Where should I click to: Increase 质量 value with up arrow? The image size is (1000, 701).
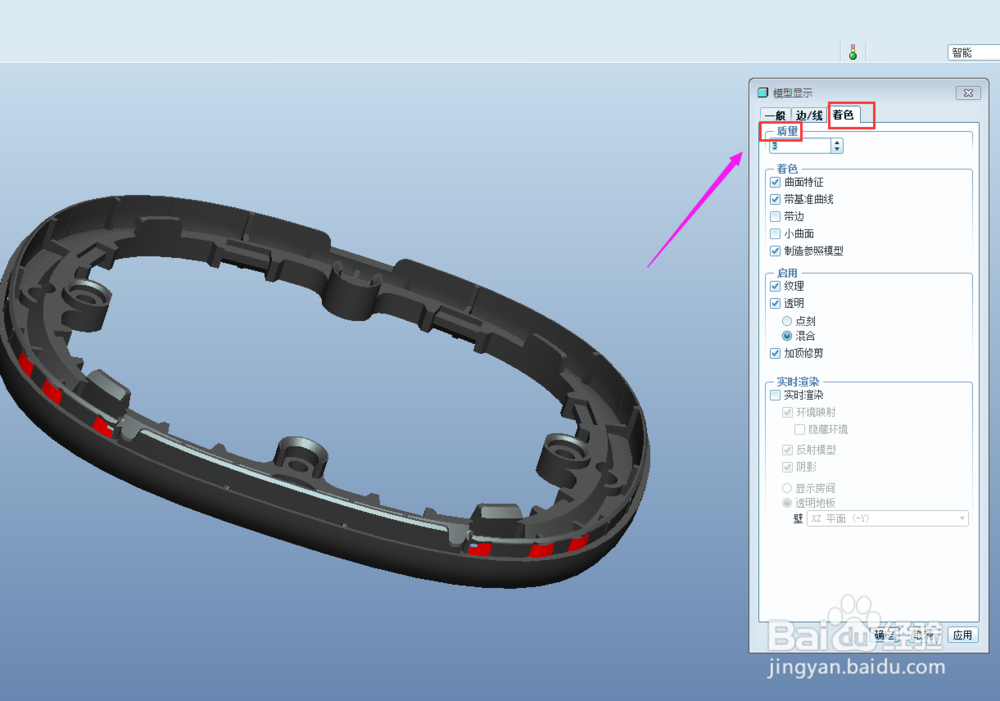pyautogui.click(x=837, y=142)
